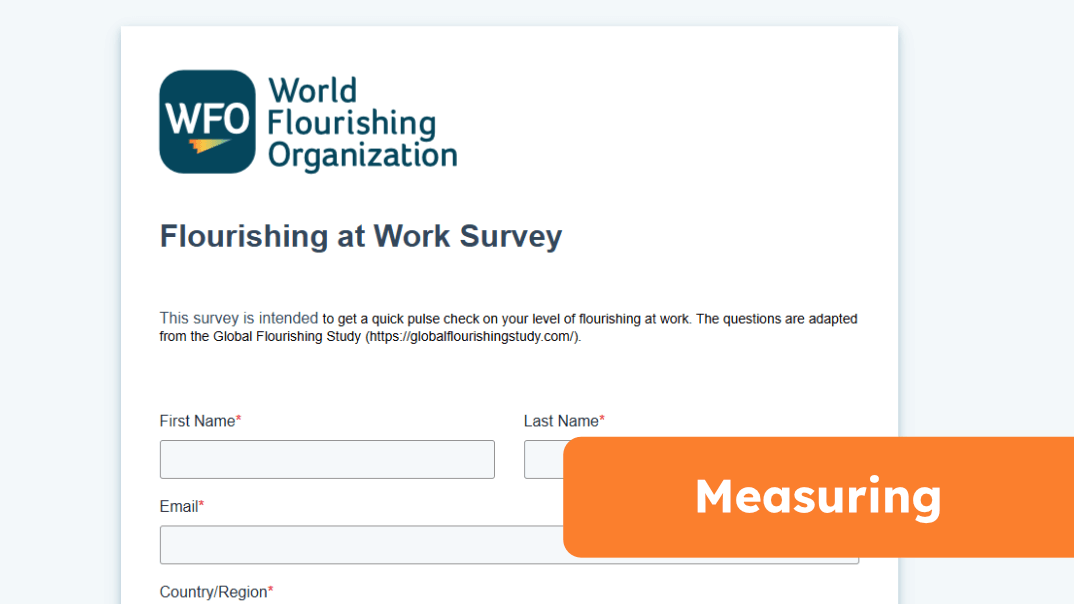Click the survey description paragraph
1074x604 pixels.
(508, 327)
